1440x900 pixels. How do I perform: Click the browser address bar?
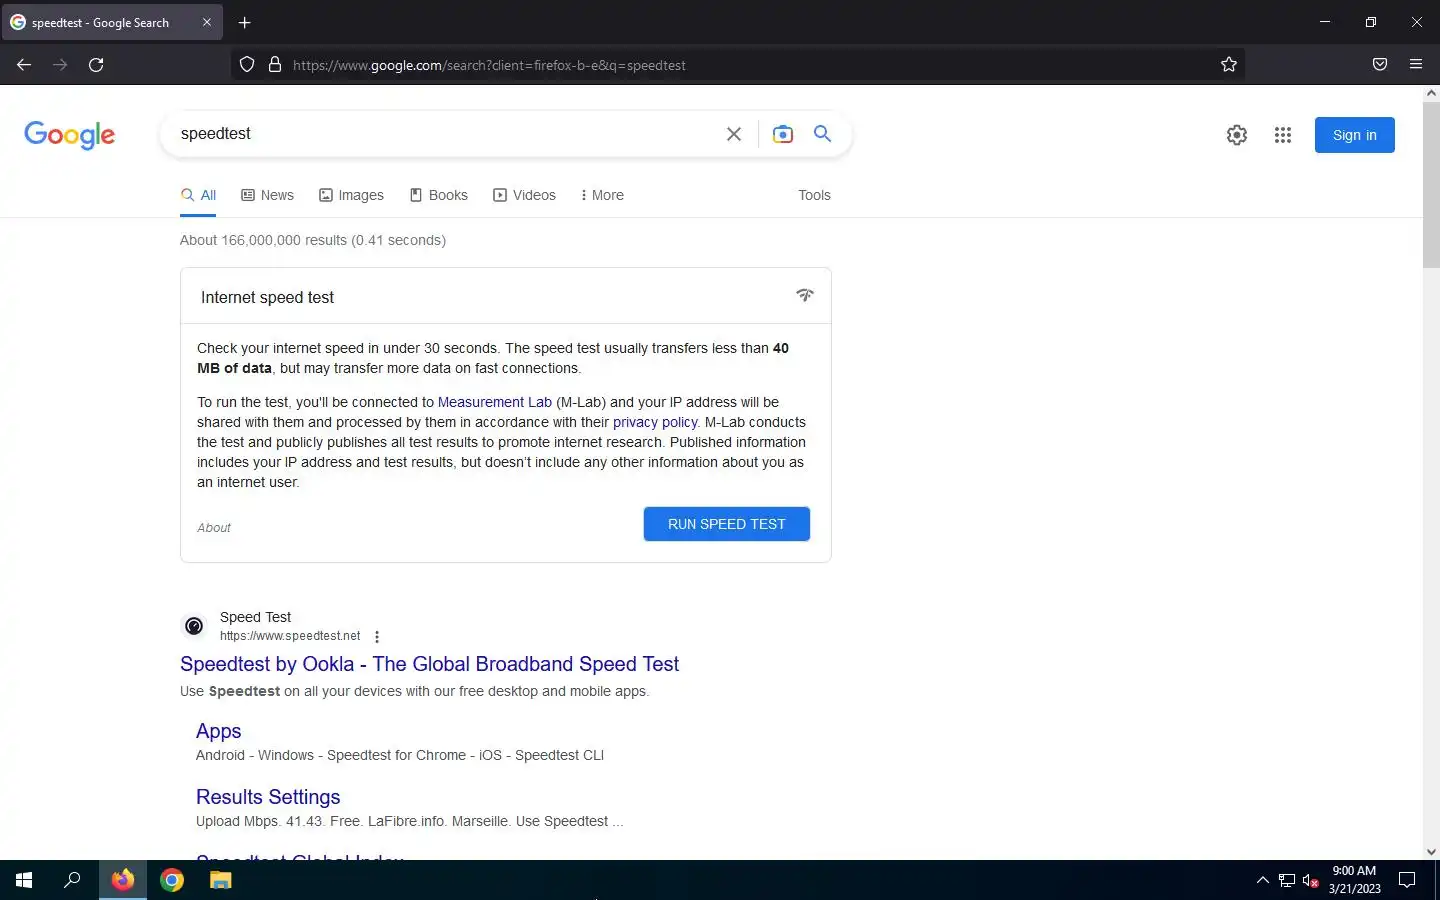pyautogui.click(x=740, y=65)
